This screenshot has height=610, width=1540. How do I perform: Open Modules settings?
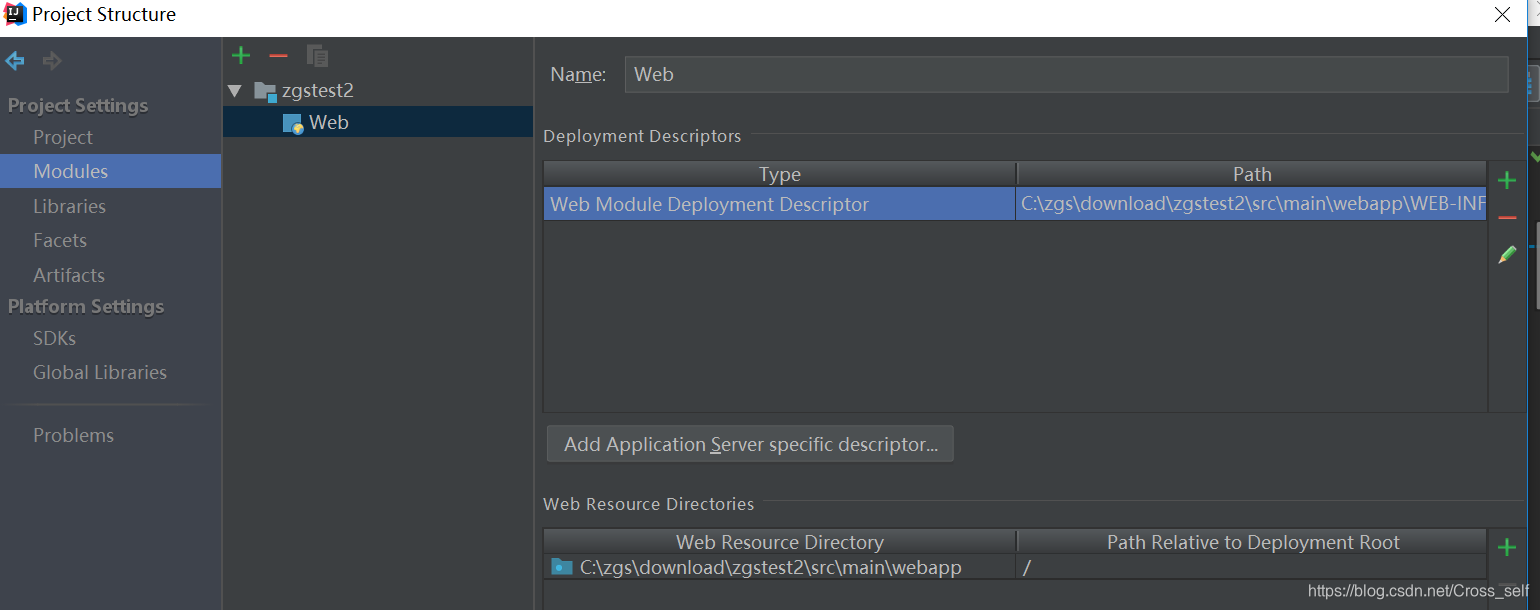coord(110,171)
